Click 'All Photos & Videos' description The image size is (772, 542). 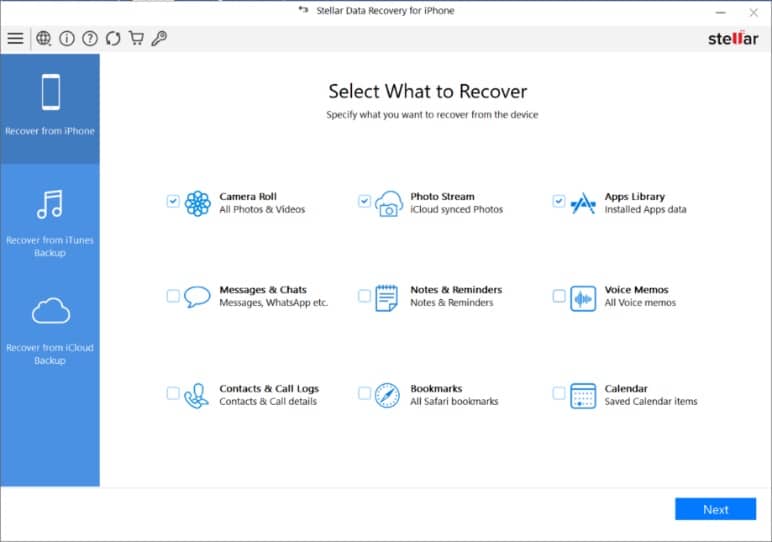pyautogui.click(x=262, y=210)
